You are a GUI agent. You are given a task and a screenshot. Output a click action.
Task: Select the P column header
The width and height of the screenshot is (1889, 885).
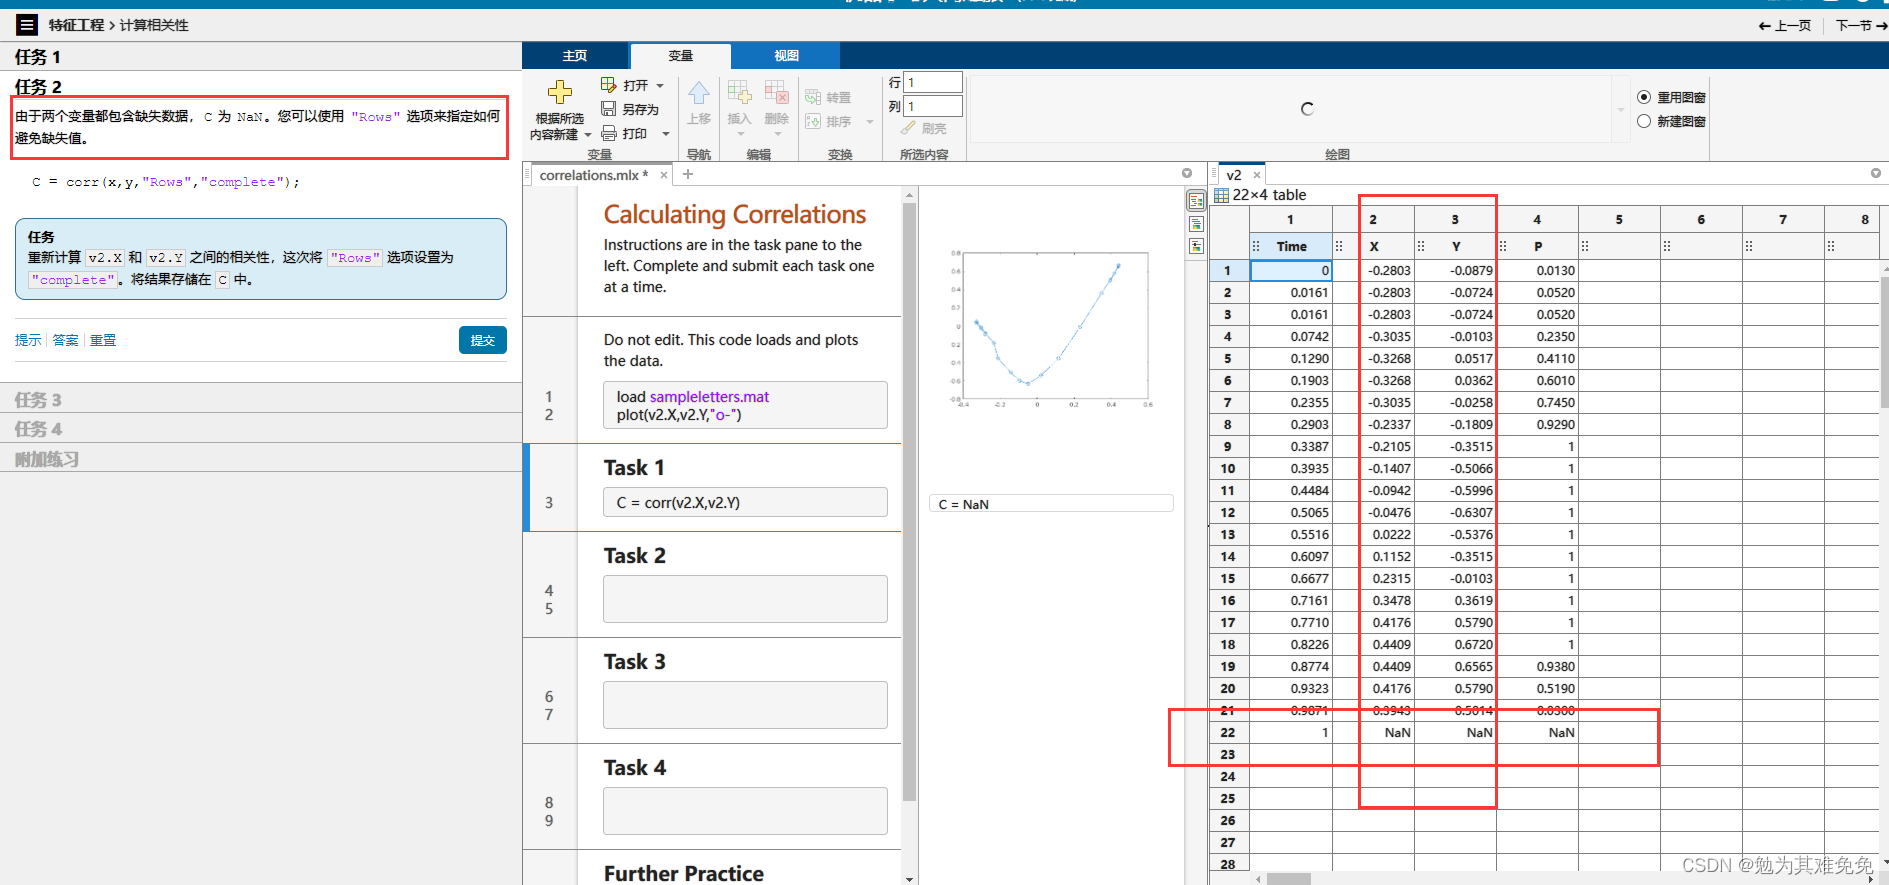[x=1538, y=246]
